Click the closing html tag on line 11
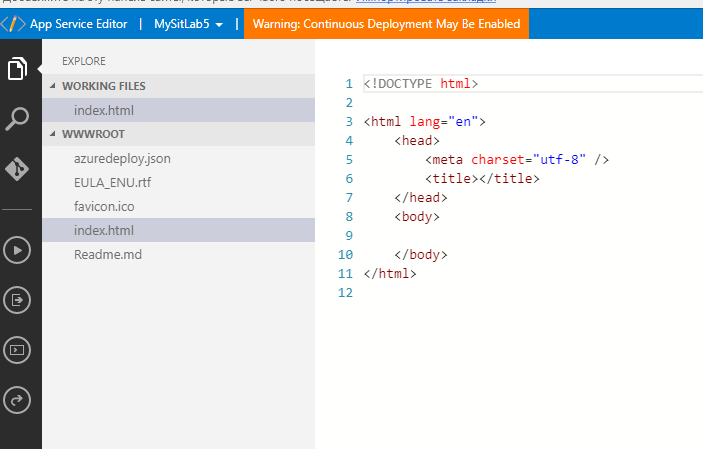 [x=390, y=274]
